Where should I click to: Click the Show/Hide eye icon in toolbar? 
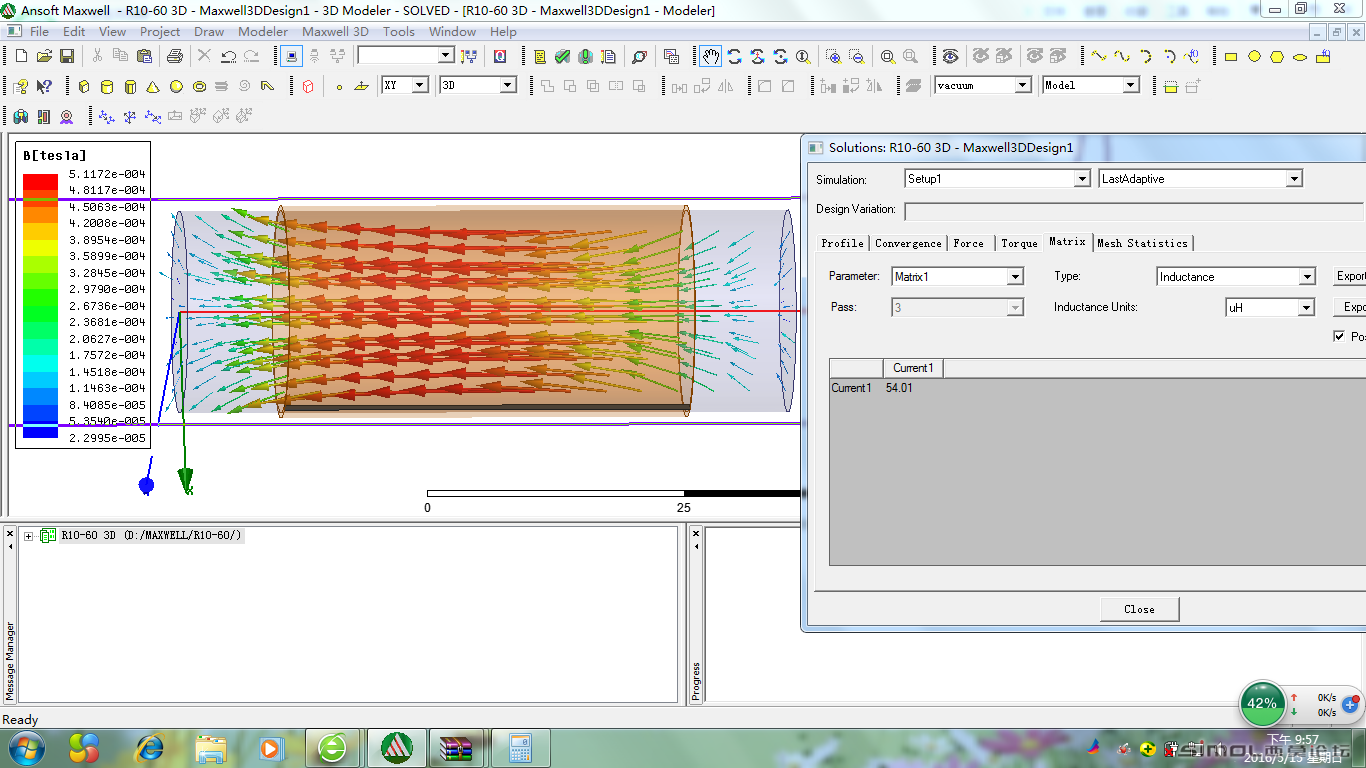(x=950, y=56)
